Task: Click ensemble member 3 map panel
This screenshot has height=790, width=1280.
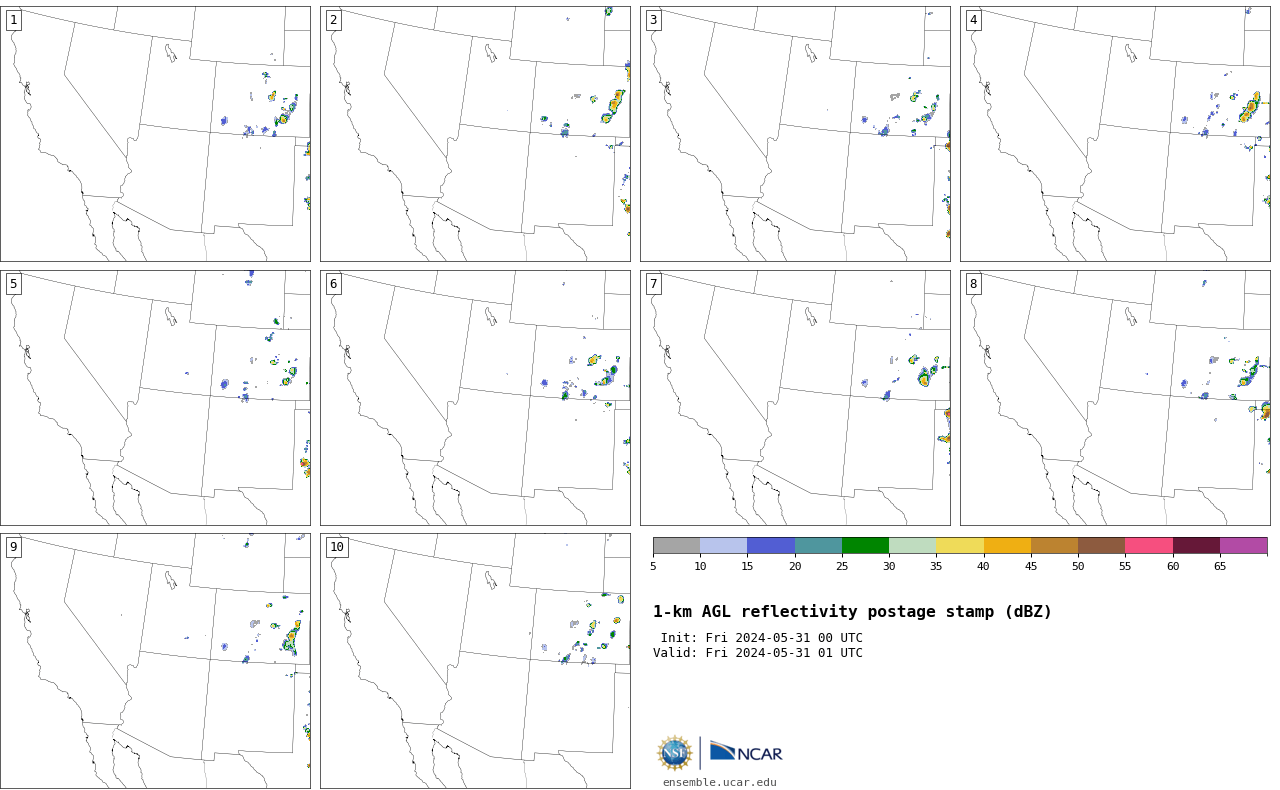Action: tap(795, 134)
